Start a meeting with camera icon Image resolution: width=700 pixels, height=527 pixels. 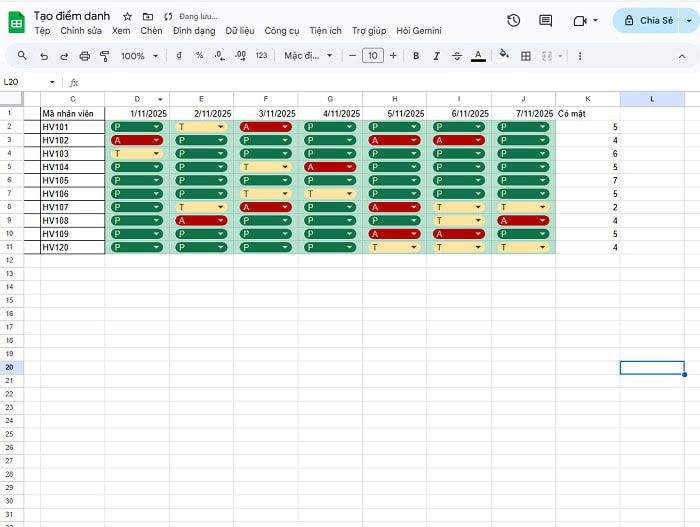click(x=579, y=21)
